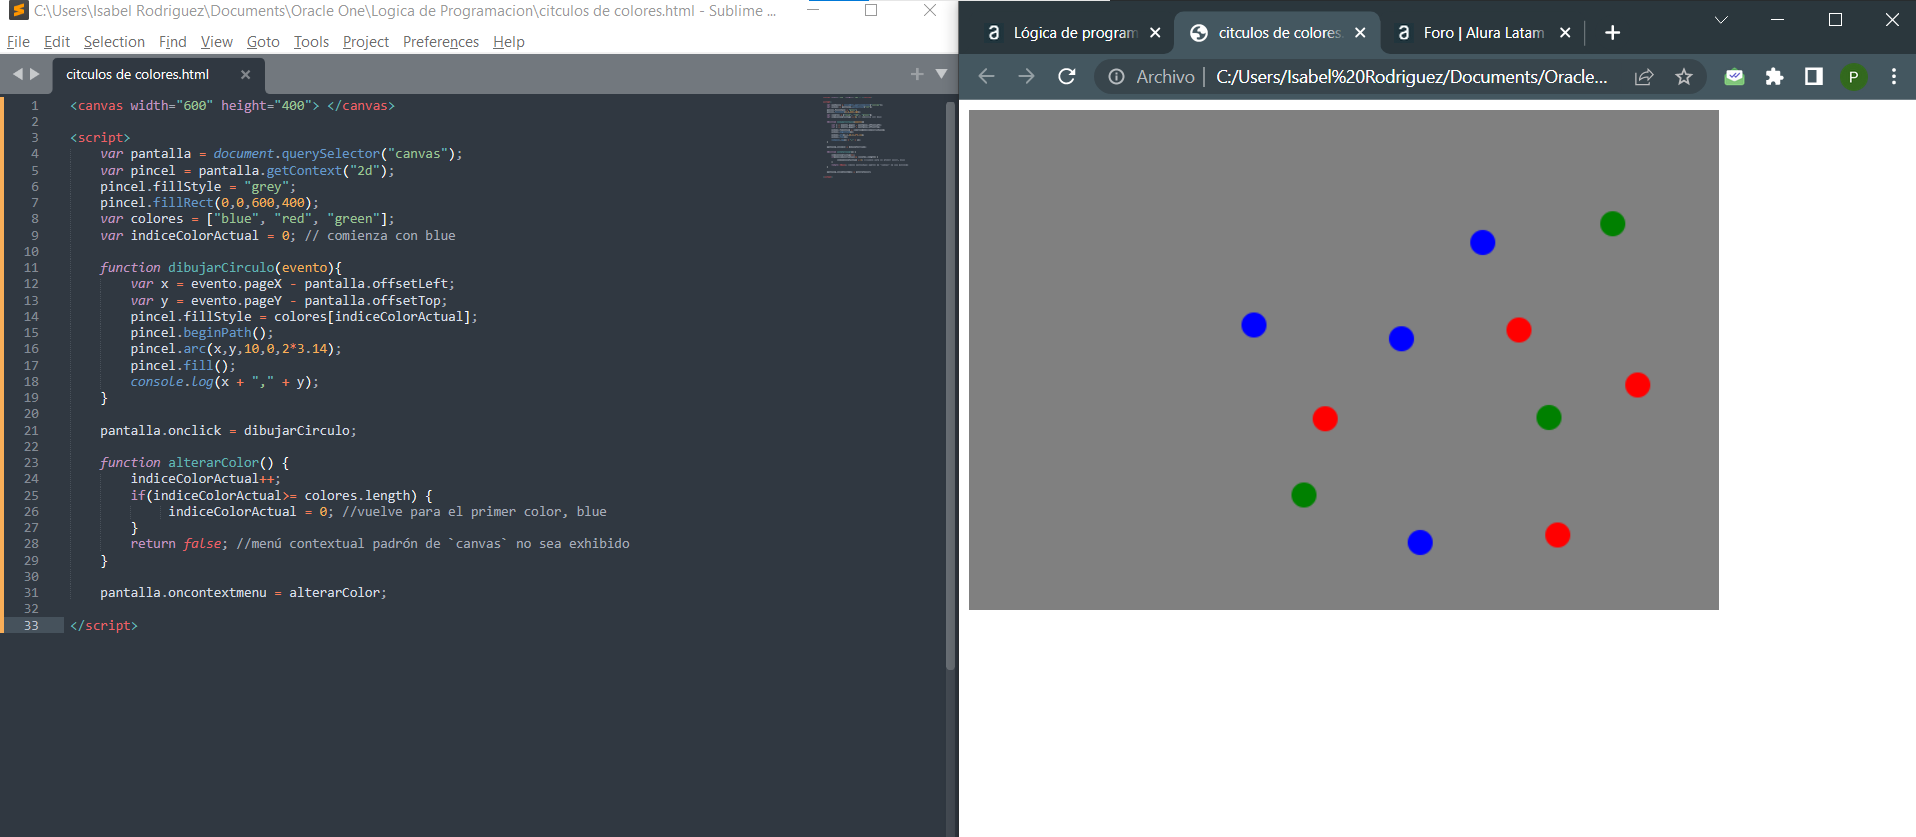
Task: Open the Help menu
Action: click(x=509, y=42)
